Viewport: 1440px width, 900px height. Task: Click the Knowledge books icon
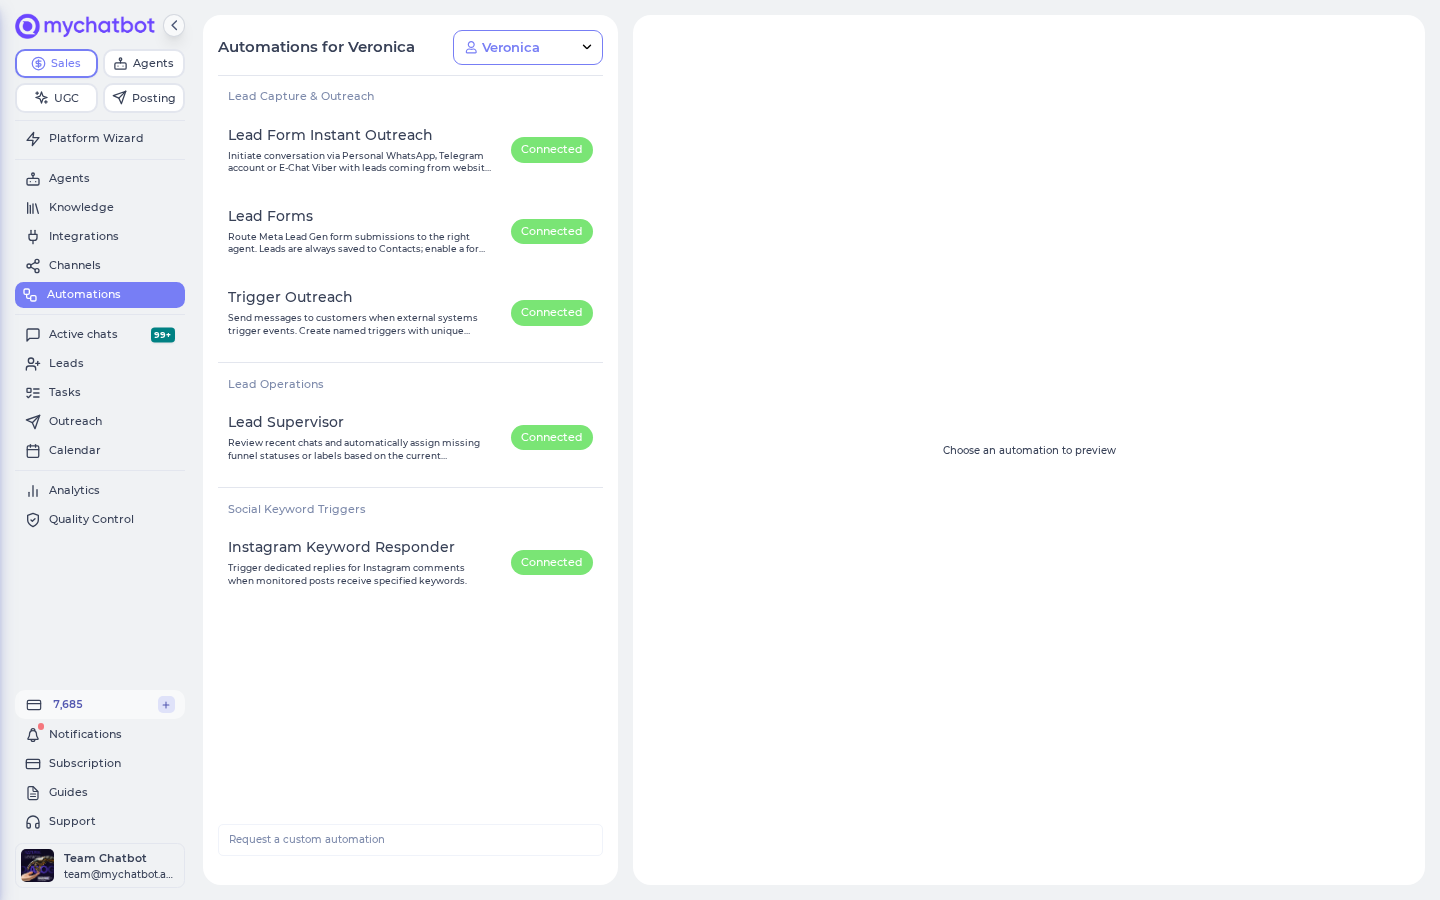click(x=33, y=208)
